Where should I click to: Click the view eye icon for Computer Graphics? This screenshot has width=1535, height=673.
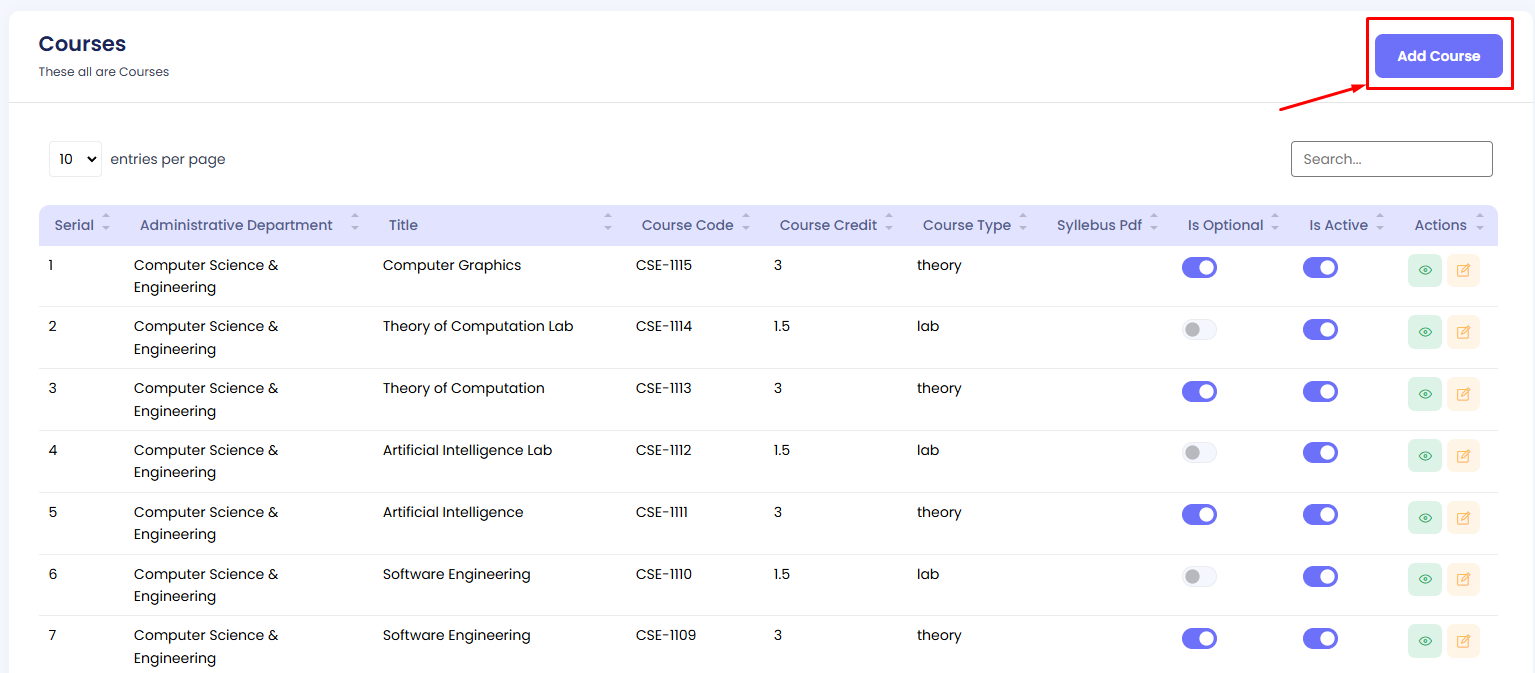point(1424,270)
